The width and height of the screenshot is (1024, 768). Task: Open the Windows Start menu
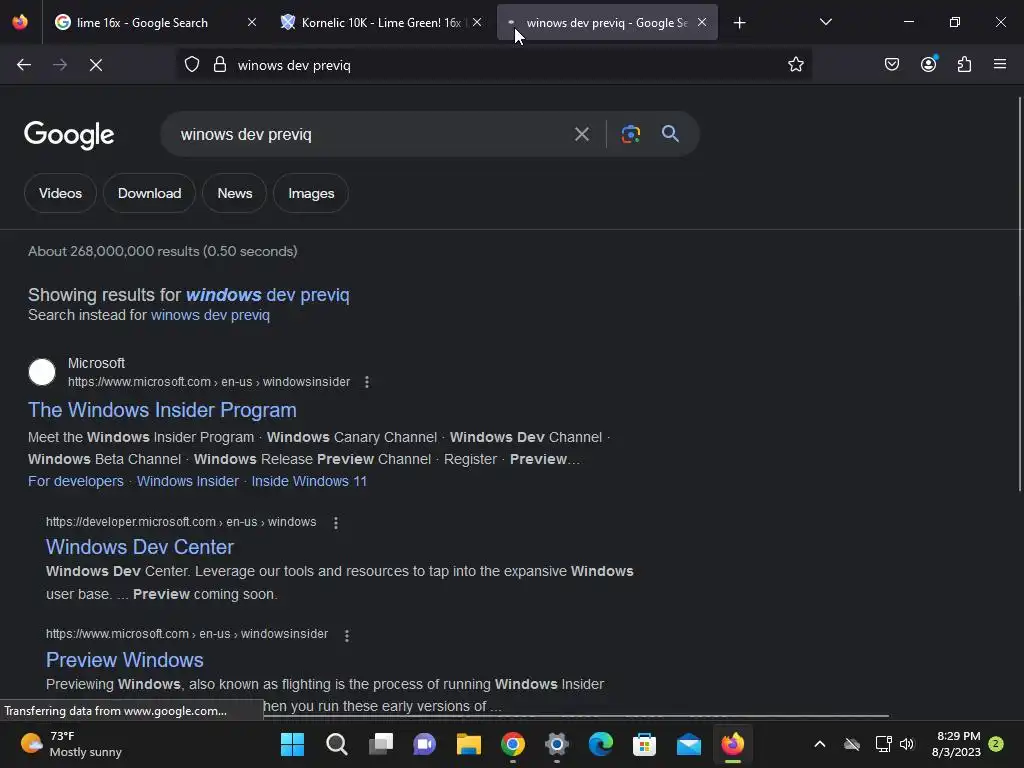click(292, 744)
